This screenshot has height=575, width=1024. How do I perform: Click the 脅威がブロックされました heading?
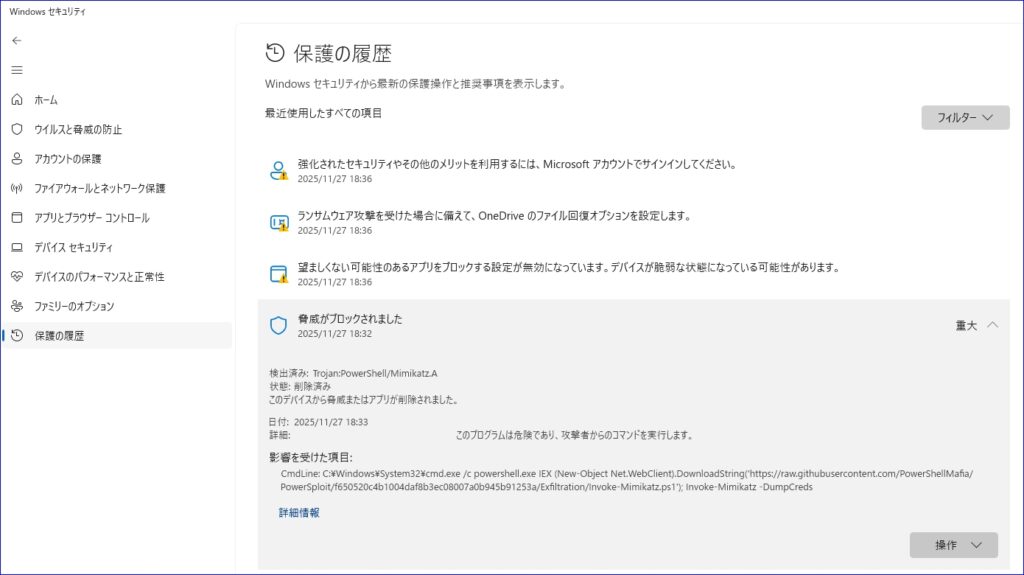(x=350, y=319)
